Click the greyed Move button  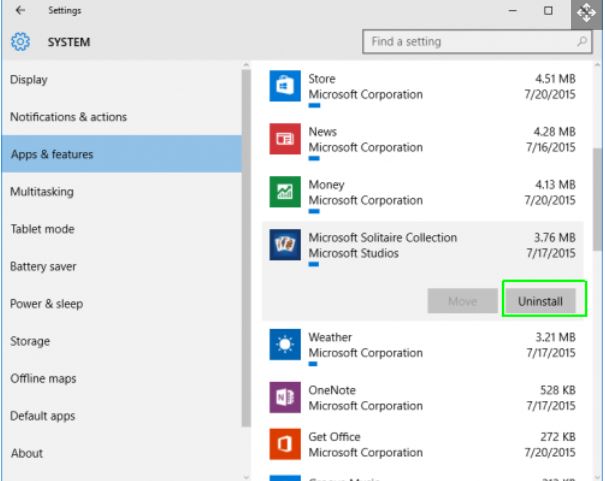coord(462,301)
